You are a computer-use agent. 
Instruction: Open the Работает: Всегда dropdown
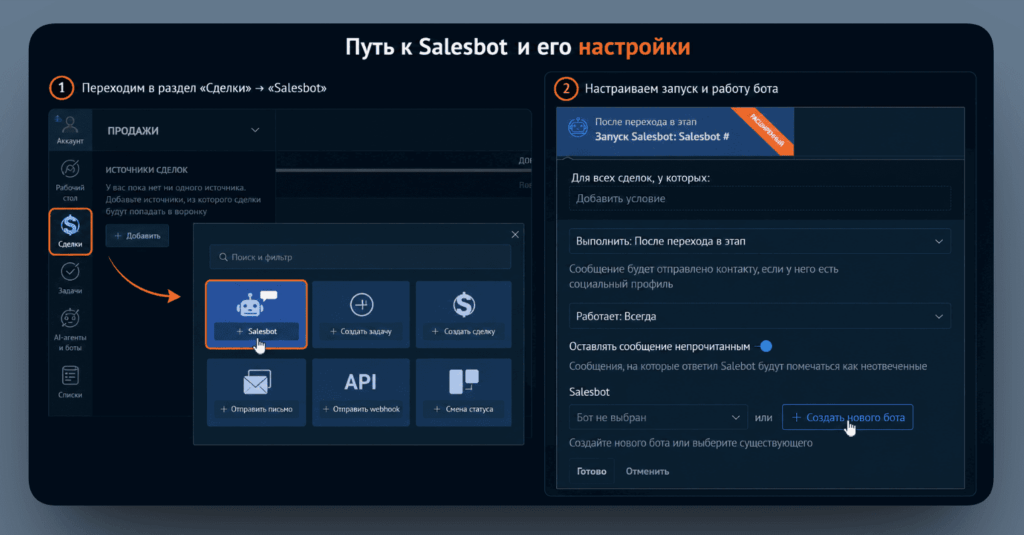[x=760, y=316]
